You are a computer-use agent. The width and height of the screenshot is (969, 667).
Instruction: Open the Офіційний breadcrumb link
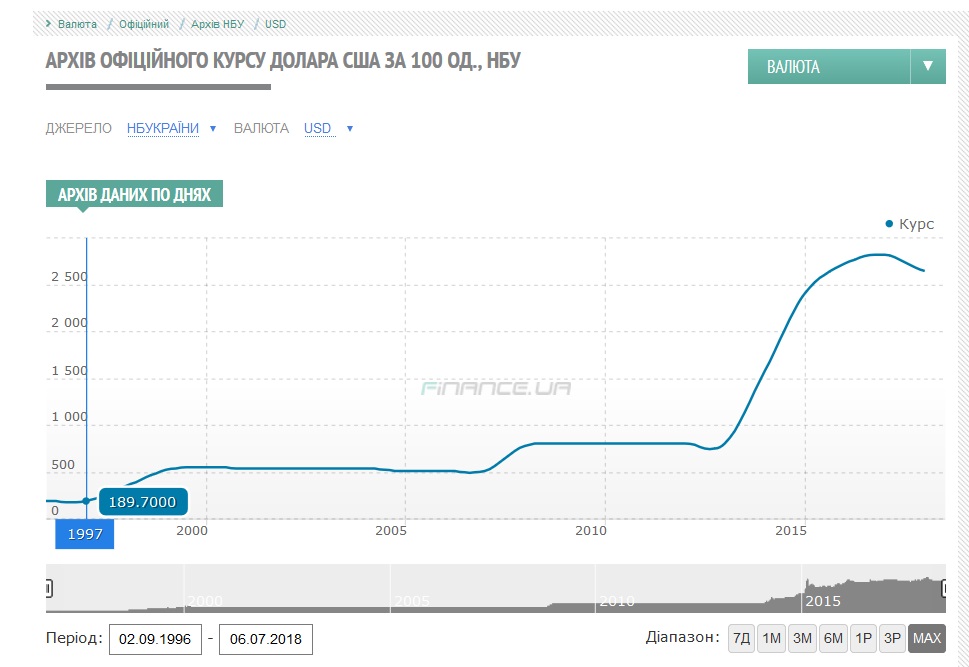[144, 24]
